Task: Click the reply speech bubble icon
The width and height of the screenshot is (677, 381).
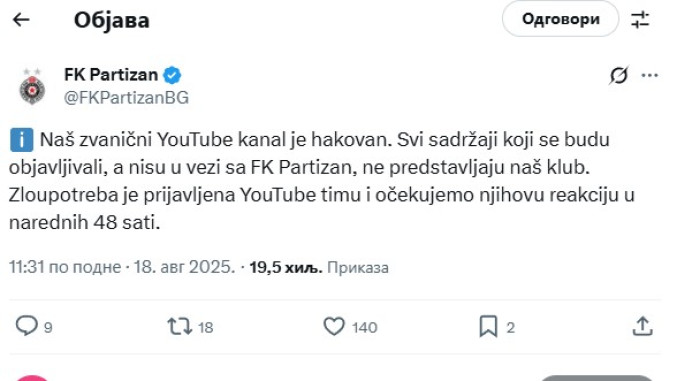Action: 26,326
